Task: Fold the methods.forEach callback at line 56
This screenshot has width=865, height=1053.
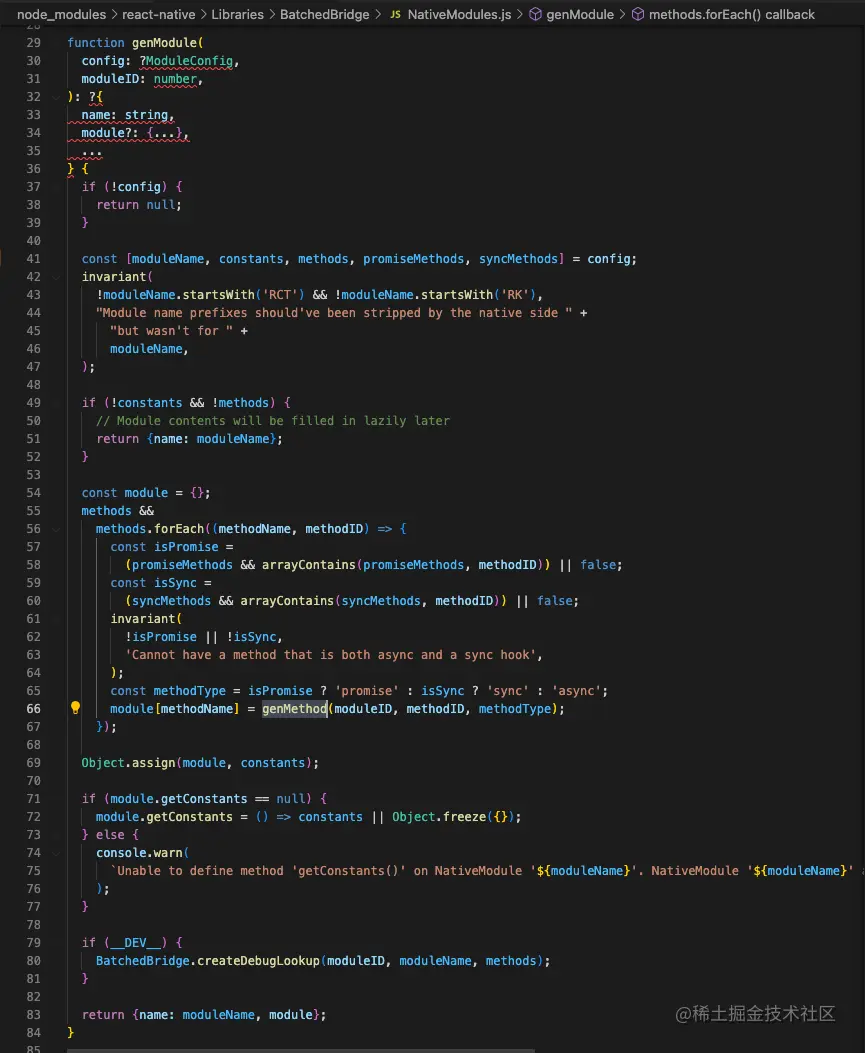Action: point(56,529)
